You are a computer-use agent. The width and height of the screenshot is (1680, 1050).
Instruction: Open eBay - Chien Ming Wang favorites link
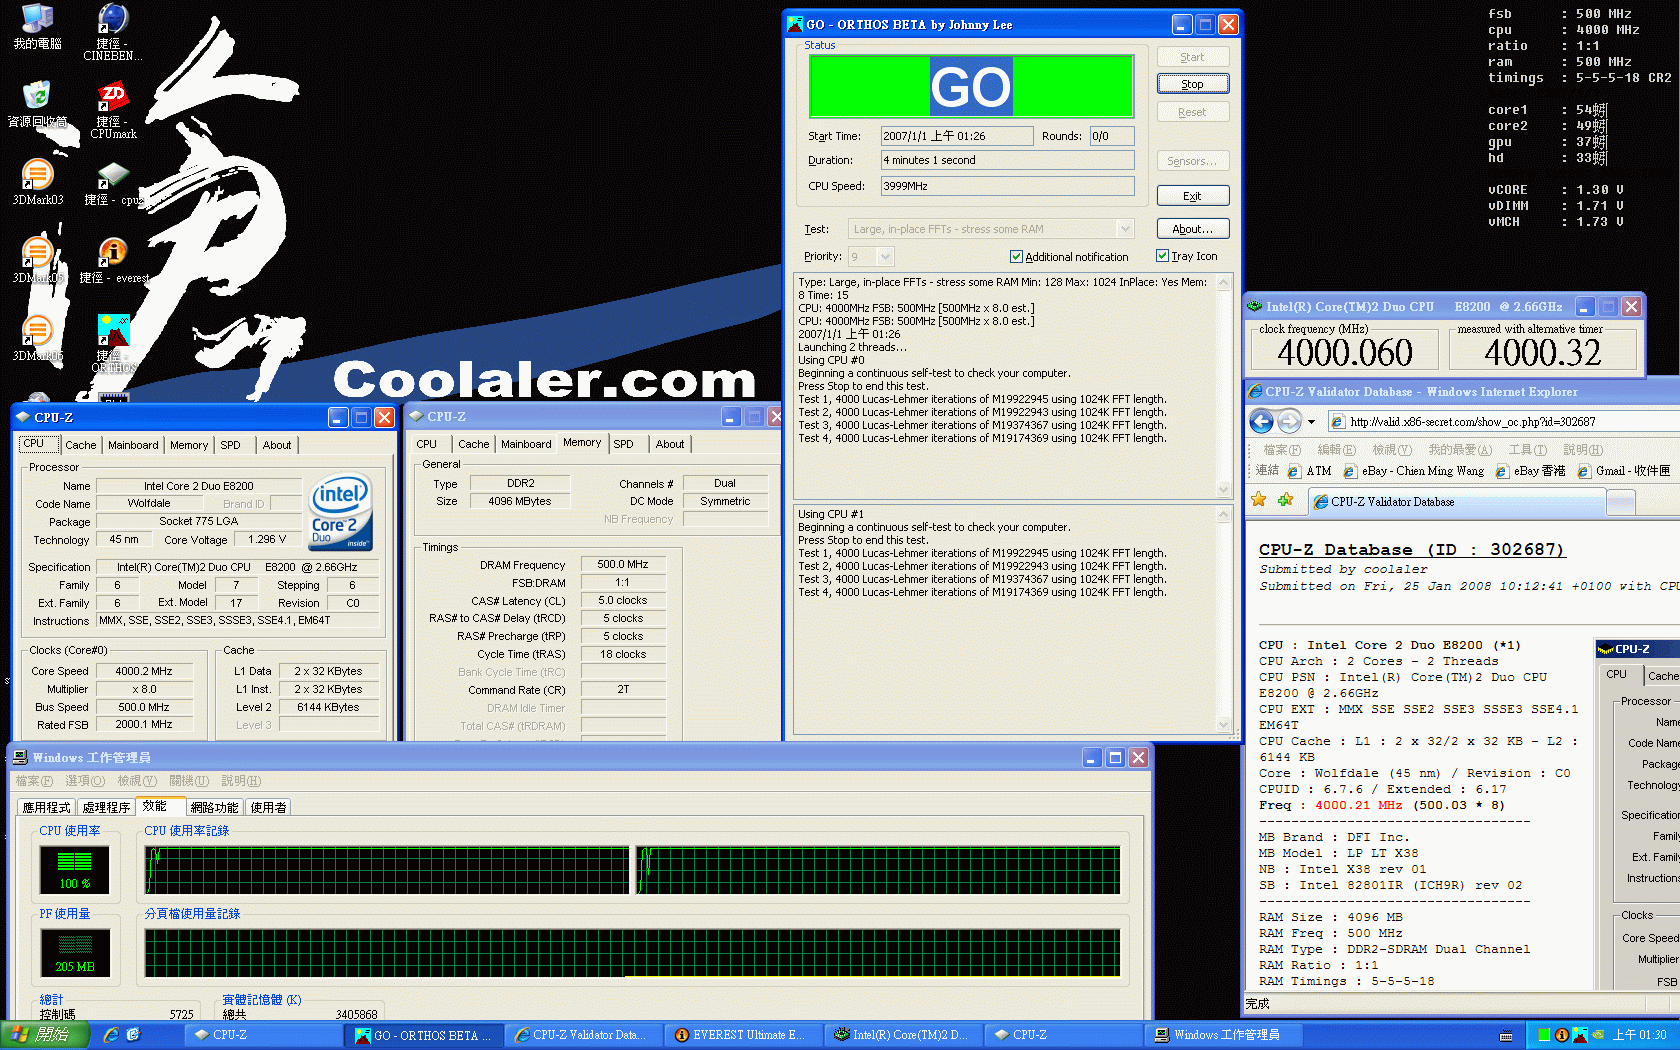(1414, 471)
